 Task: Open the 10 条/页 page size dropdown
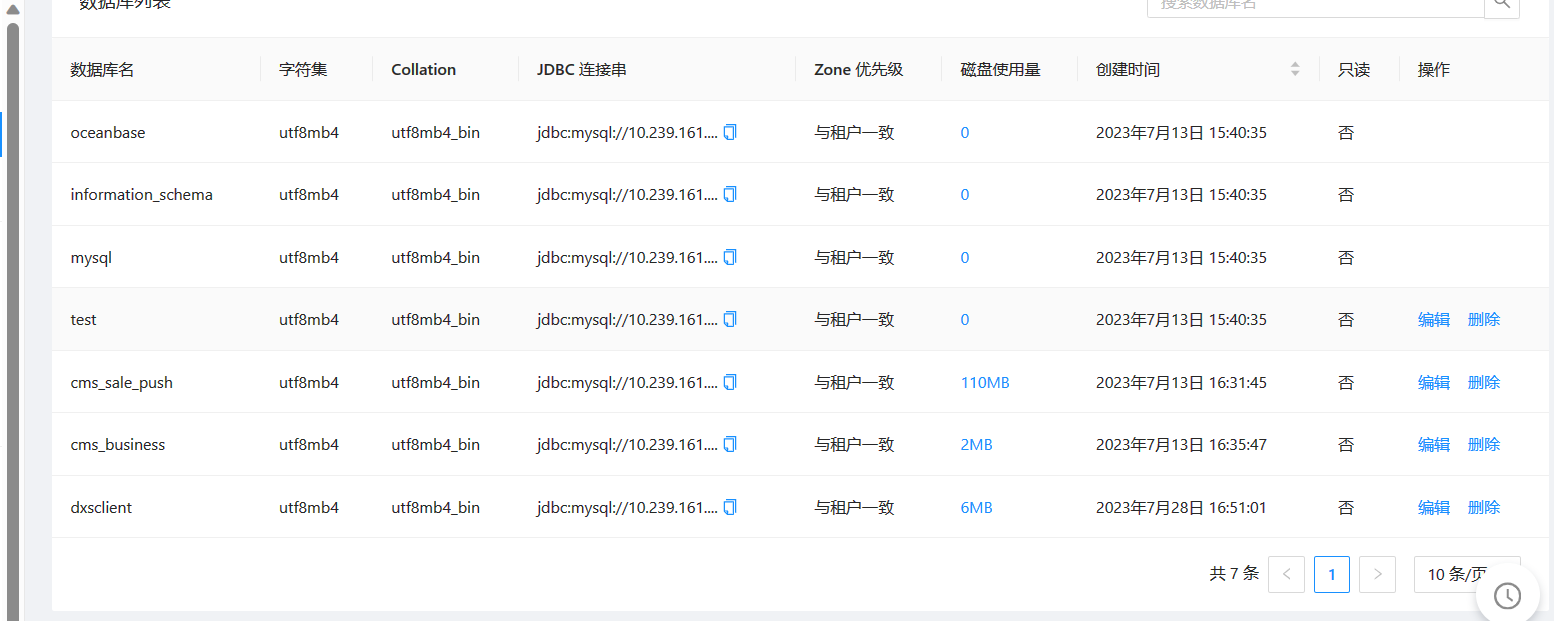point(1466,574)
